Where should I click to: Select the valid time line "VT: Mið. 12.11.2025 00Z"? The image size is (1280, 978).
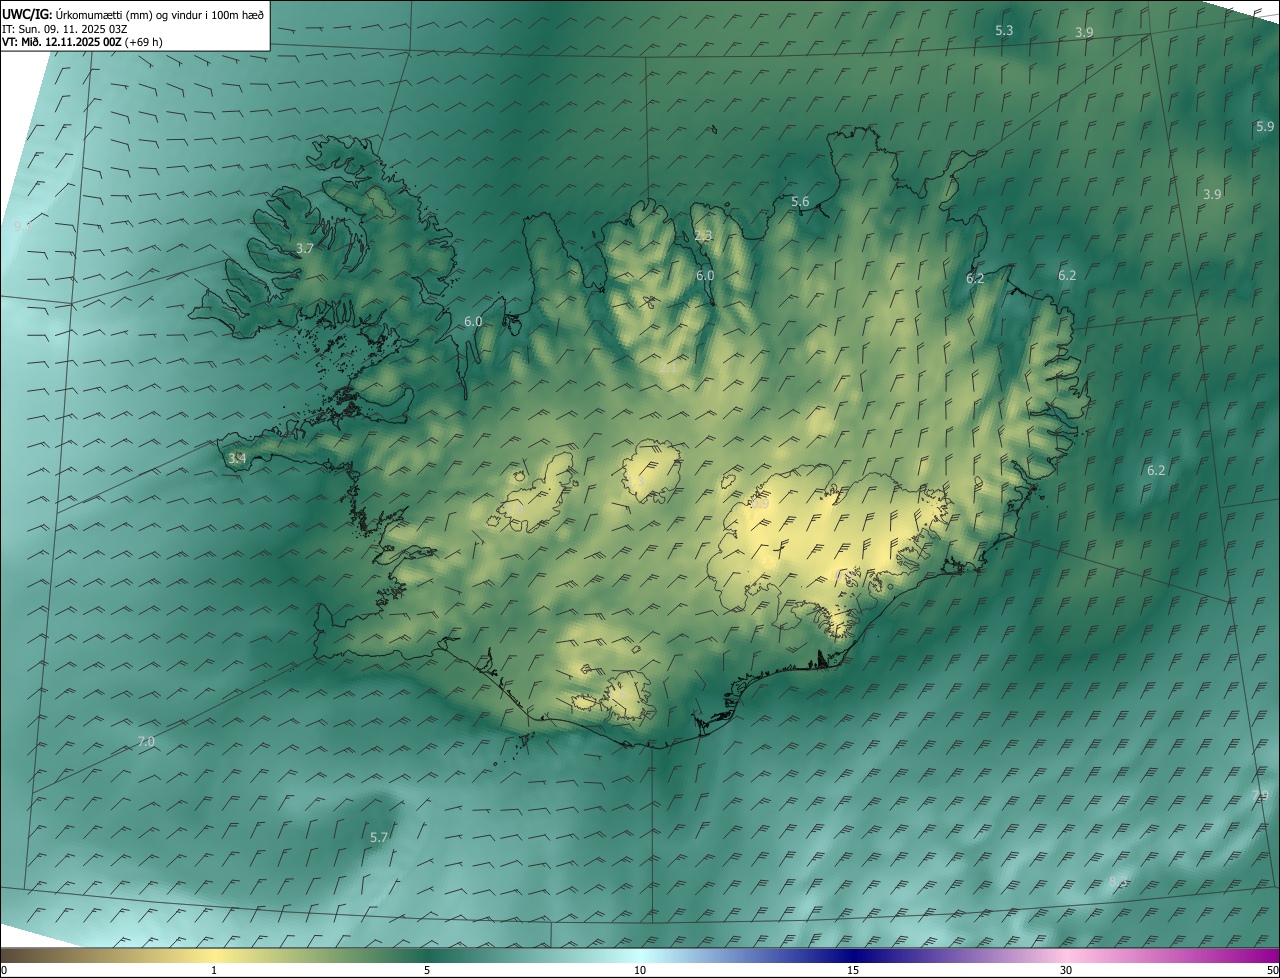coord(62,43)
